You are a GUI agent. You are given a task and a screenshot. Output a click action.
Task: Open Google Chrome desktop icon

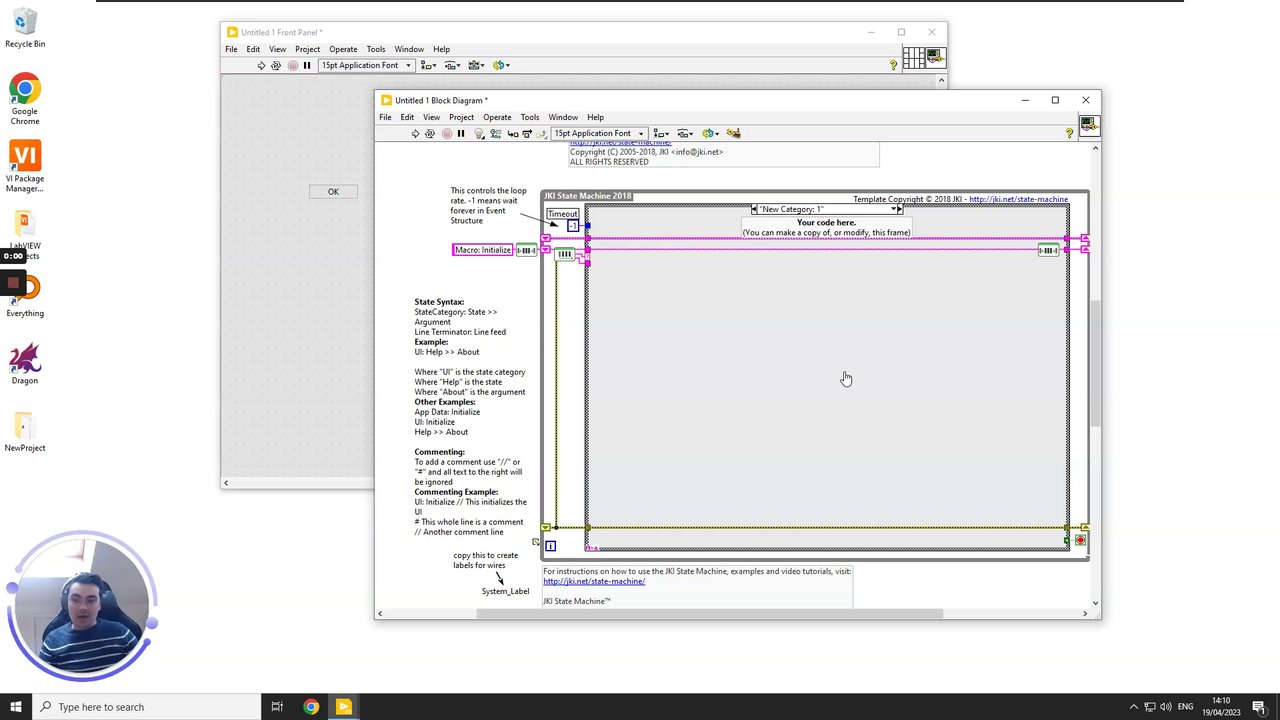point(25,100)
